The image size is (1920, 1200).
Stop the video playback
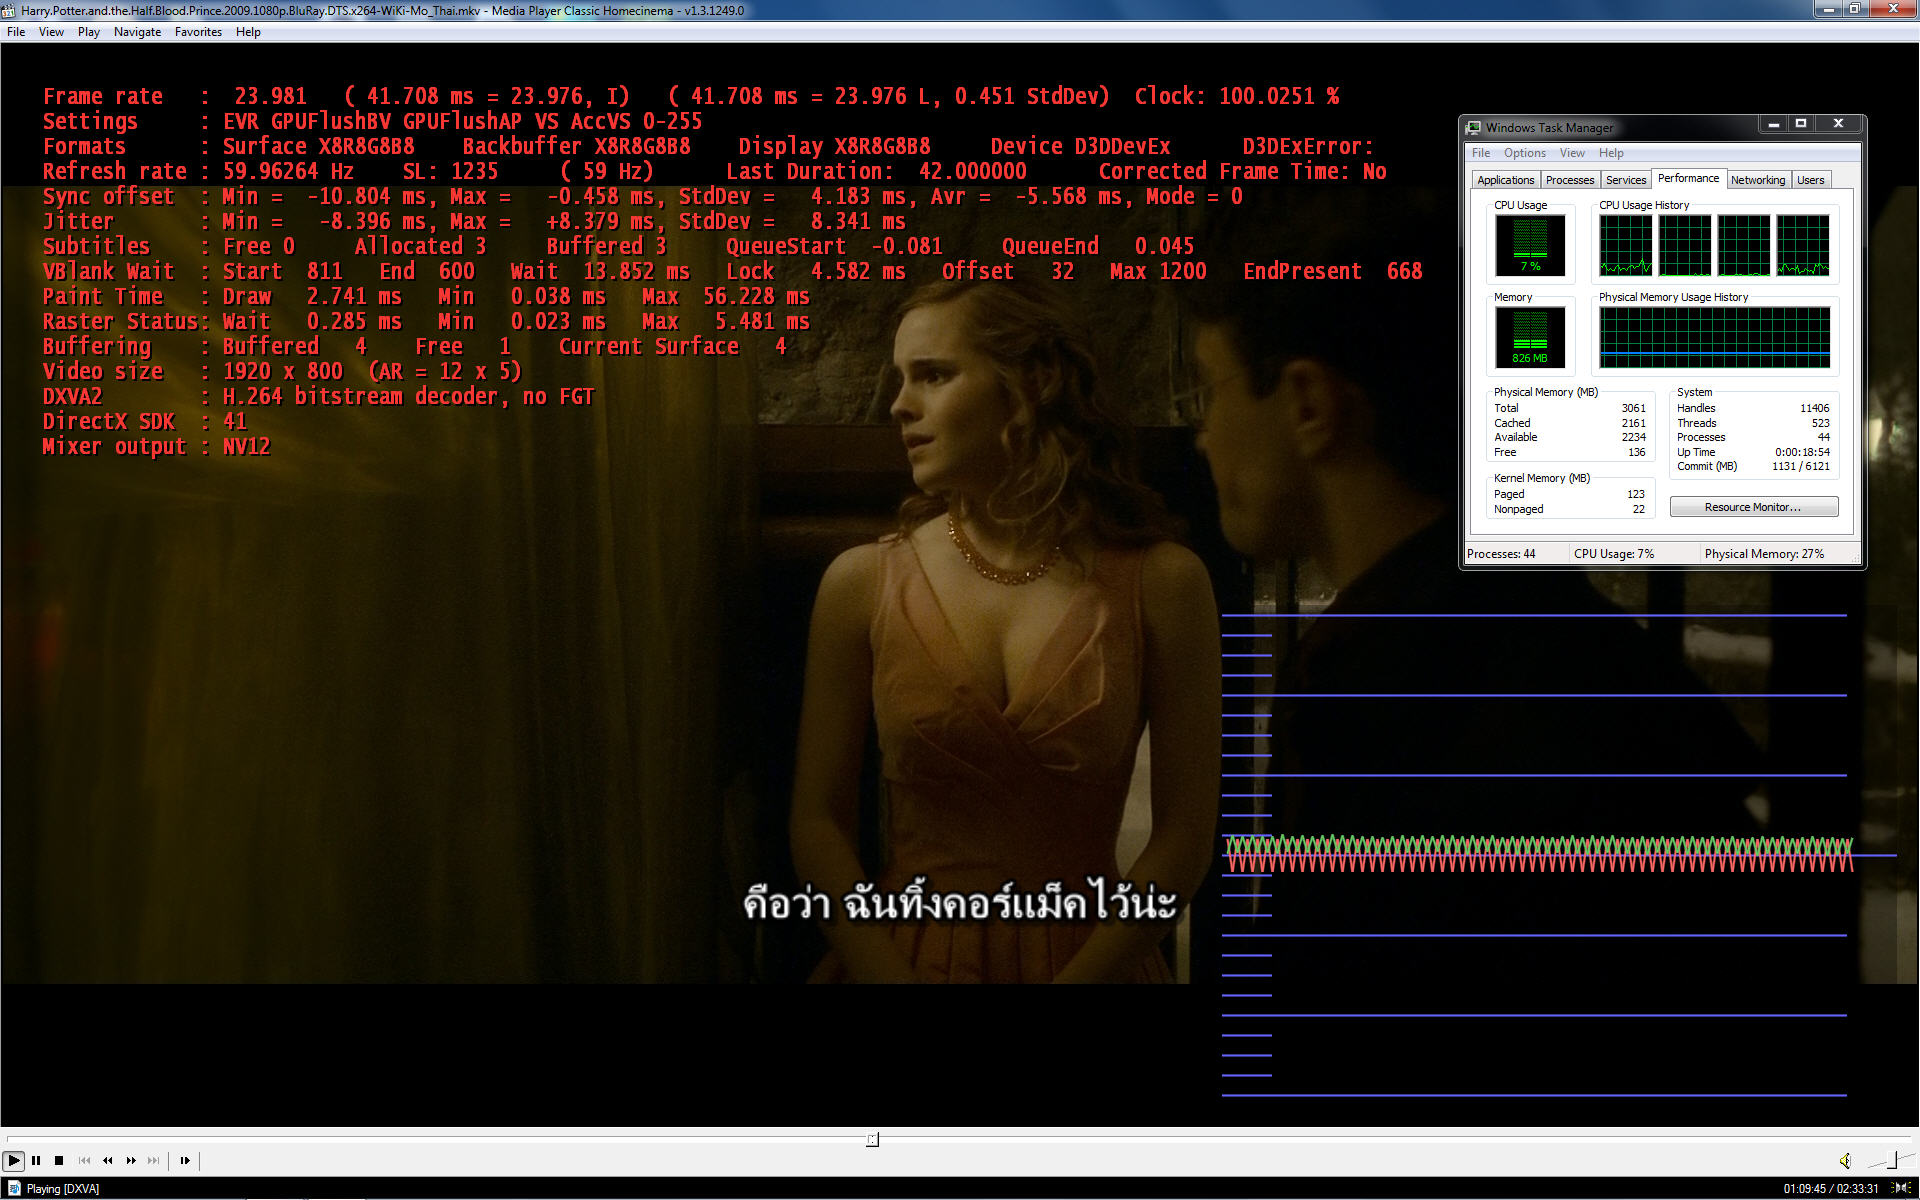click(59, 1160)
